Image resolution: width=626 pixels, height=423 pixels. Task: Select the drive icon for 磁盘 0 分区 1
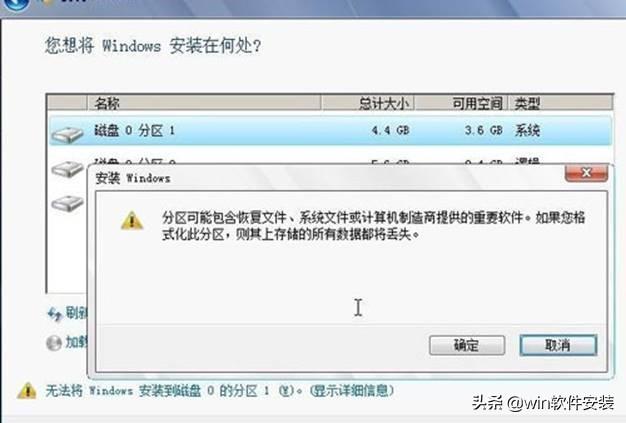[x=67, y=134]
